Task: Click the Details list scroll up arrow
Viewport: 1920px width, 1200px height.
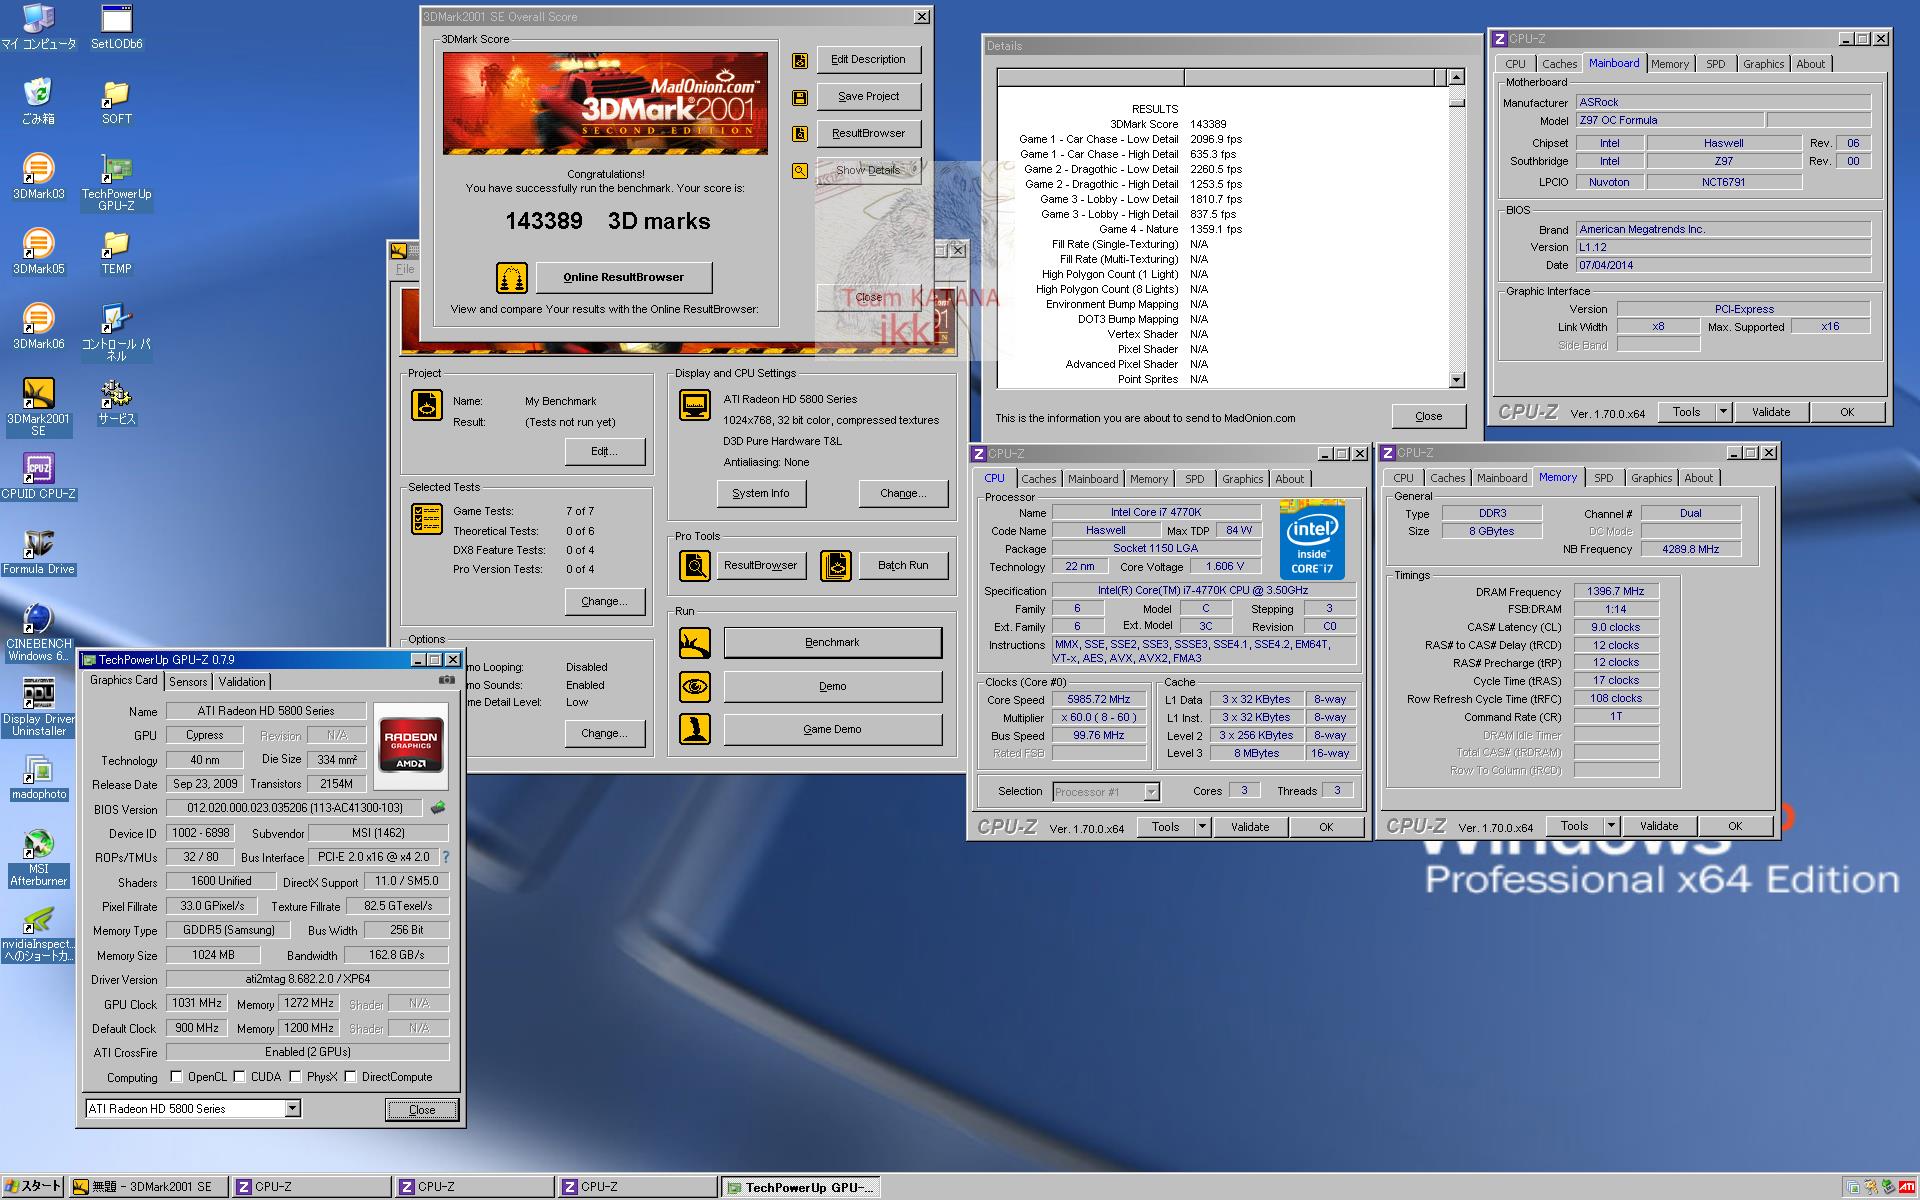Action: pos(1457,77)
